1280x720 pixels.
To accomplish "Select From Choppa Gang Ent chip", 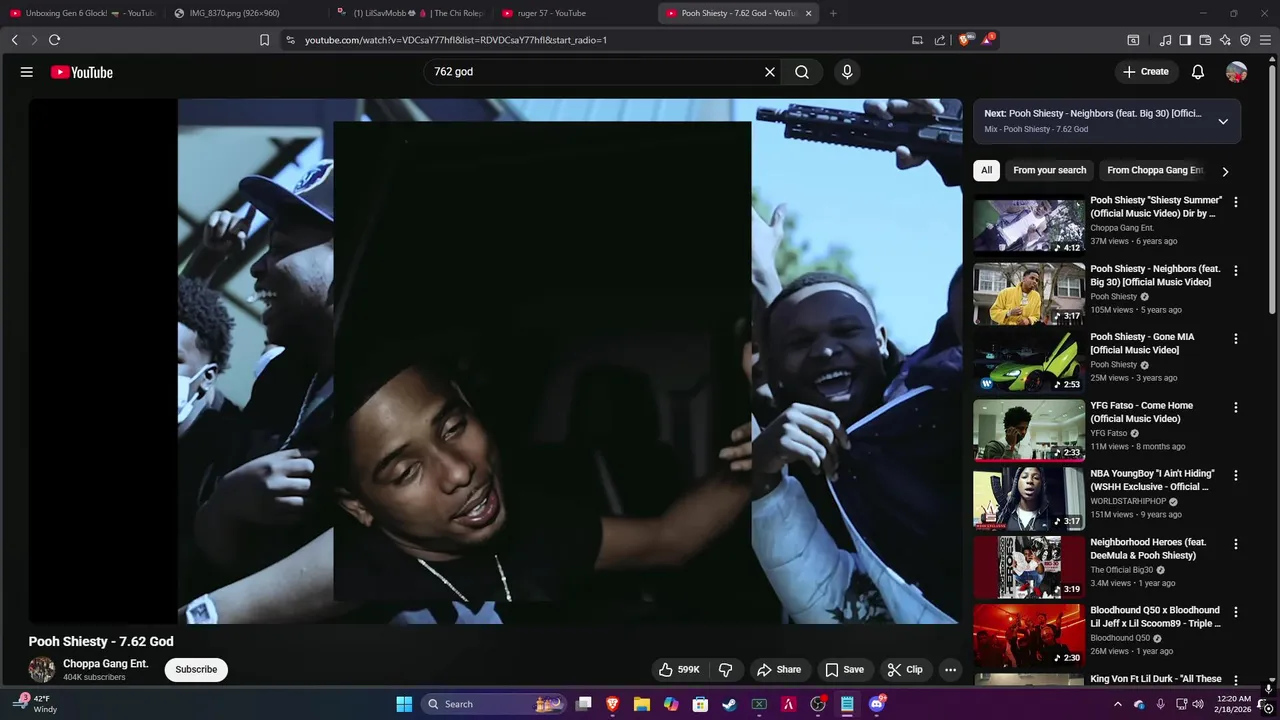I will 1155,170.
